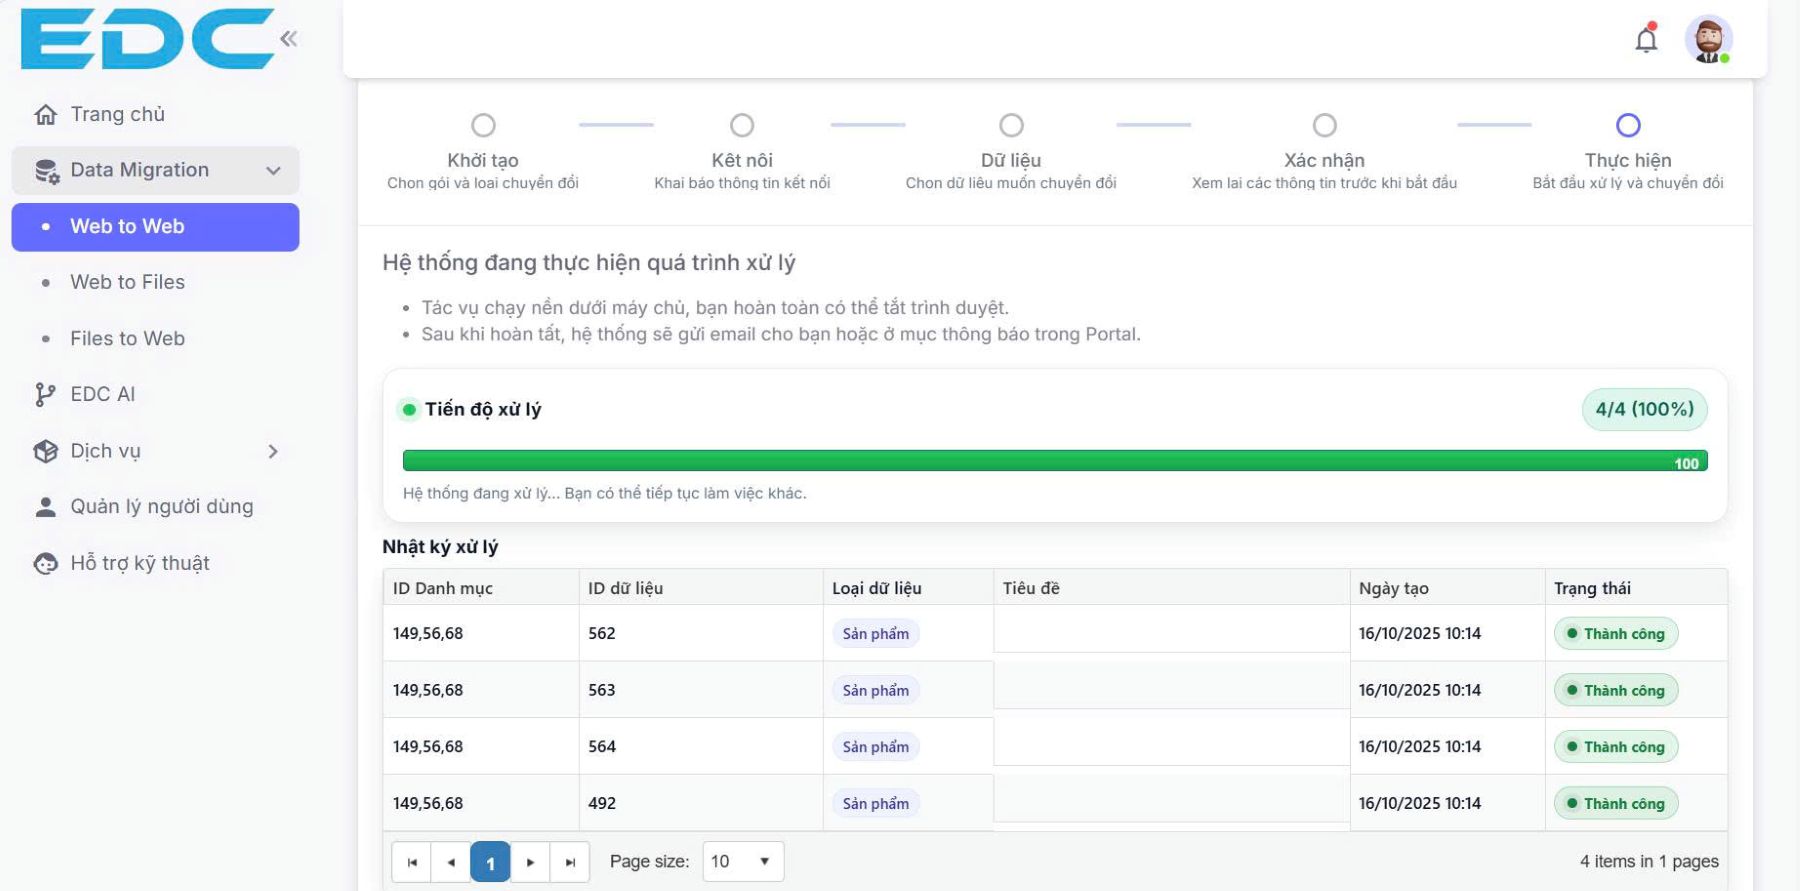
Task: Click the EDC AI branch icon
Action: [45, 395]
